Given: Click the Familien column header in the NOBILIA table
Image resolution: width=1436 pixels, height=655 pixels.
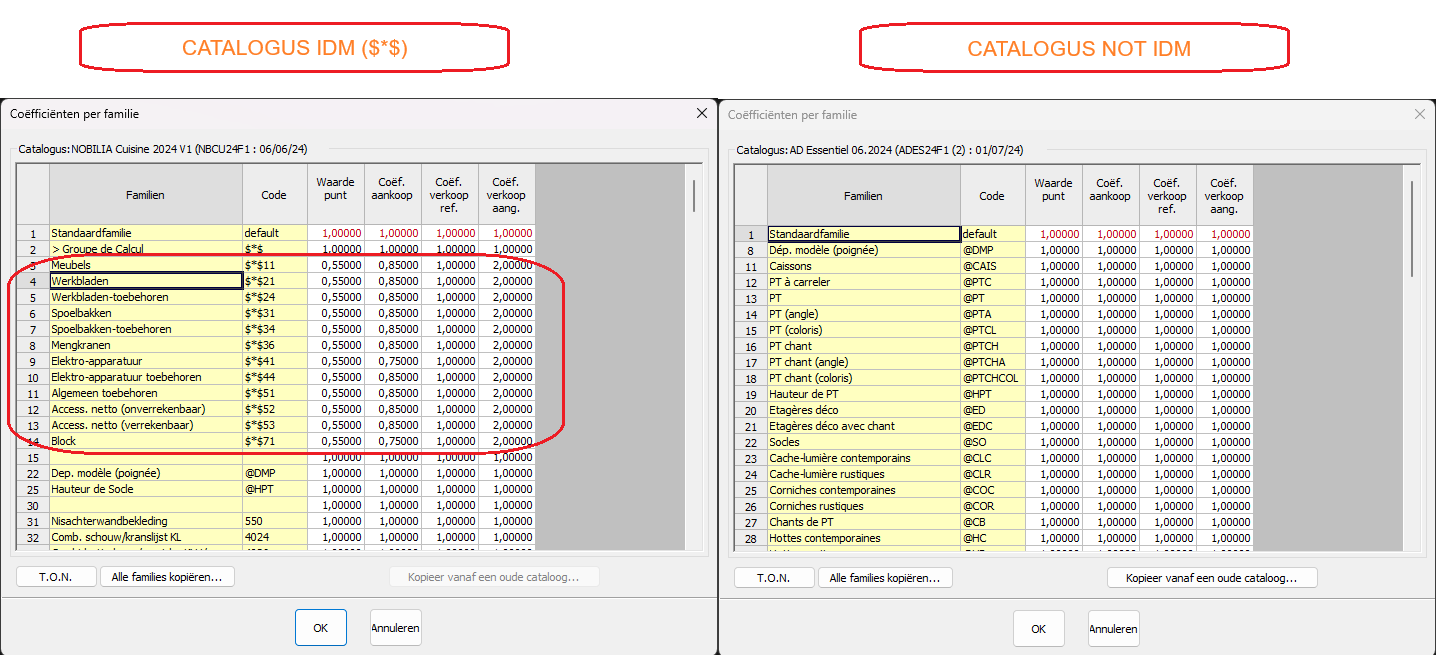Looking at the screenshot, I should pyautogui.click(x=146, y=195).
